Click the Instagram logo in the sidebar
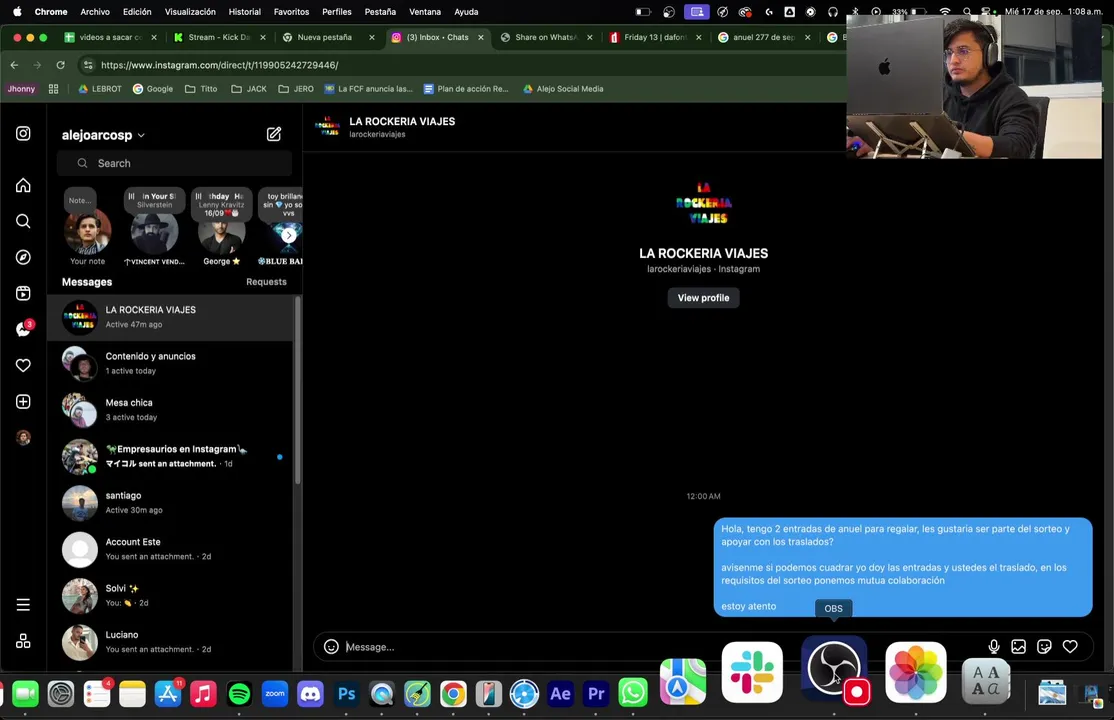The width and height of the screenshot is (1114, 720). tap(23, 134)
